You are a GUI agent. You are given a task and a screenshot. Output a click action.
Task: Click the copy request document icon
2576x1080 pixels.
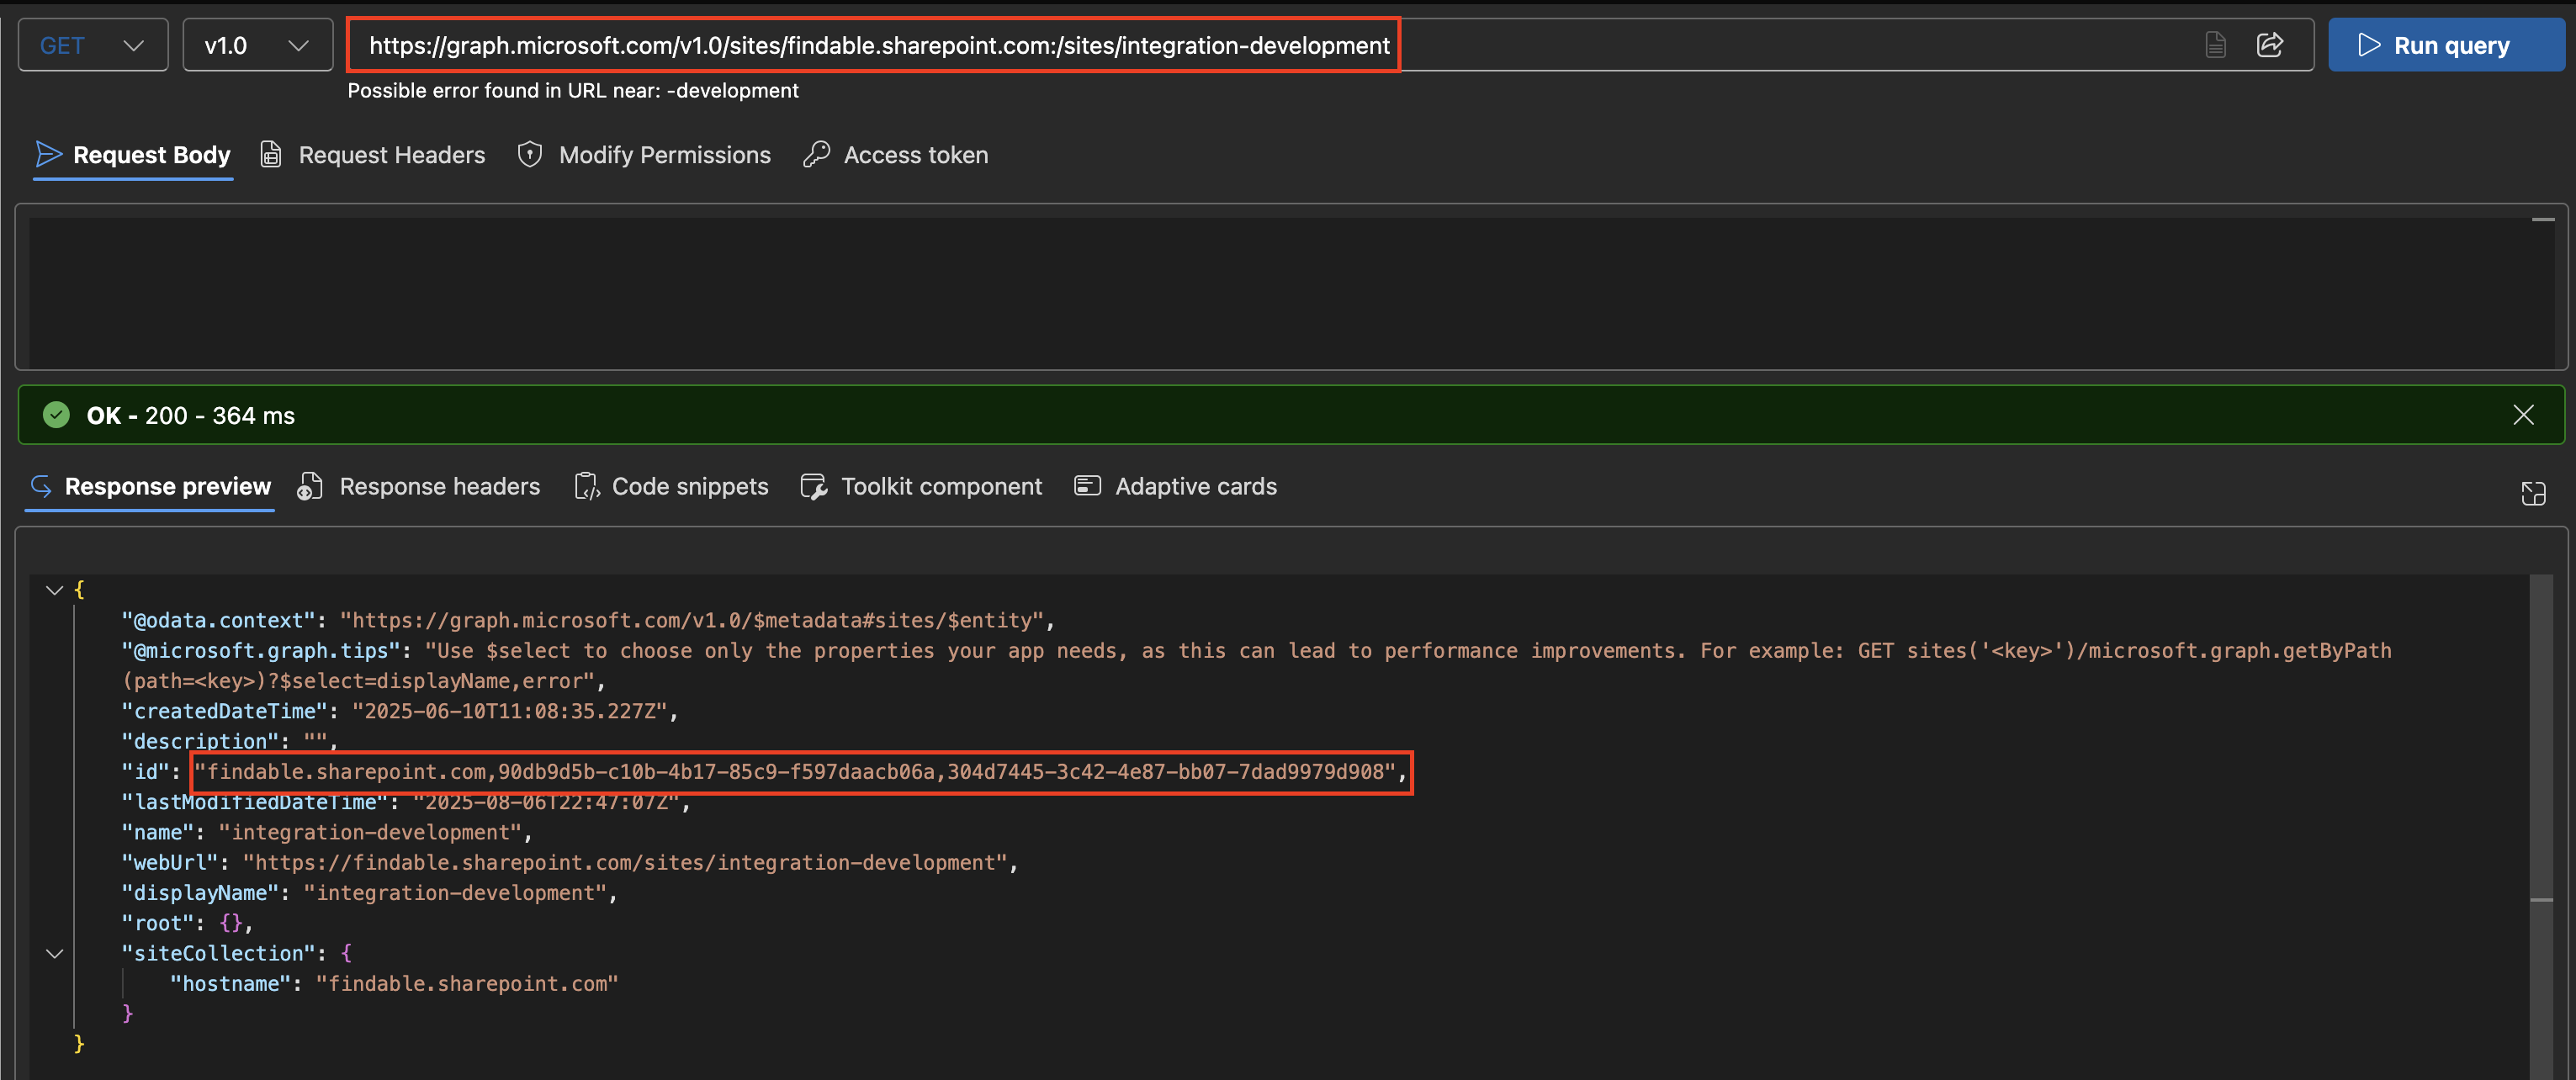click(2216, 44)
